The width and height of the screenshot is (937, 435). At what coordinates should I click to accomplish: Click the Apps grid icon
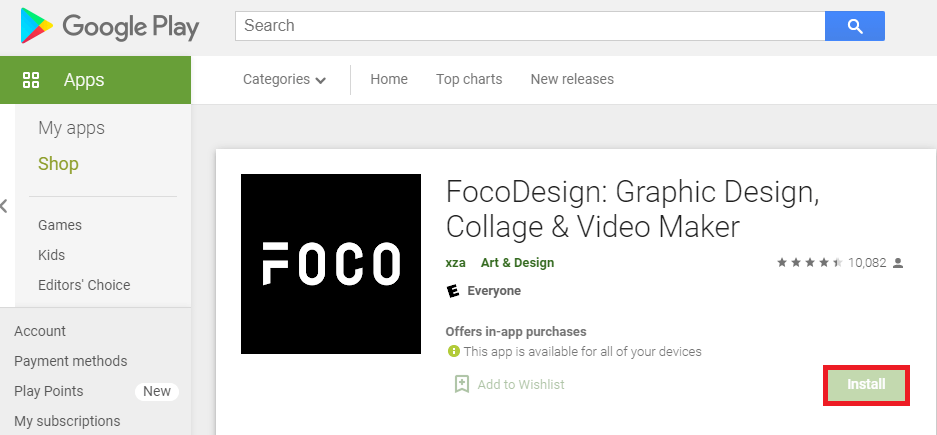pyautogui.click(x=30, y=80)
